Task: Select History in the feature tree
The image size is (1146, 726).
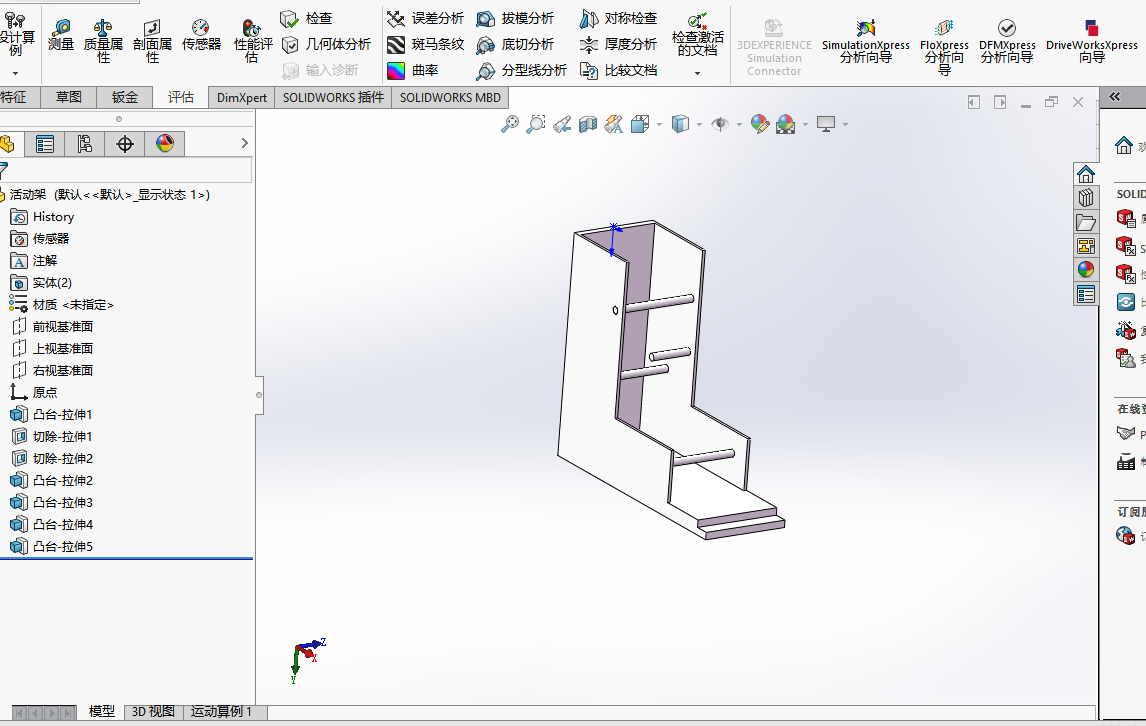Action: pos(42,217)
